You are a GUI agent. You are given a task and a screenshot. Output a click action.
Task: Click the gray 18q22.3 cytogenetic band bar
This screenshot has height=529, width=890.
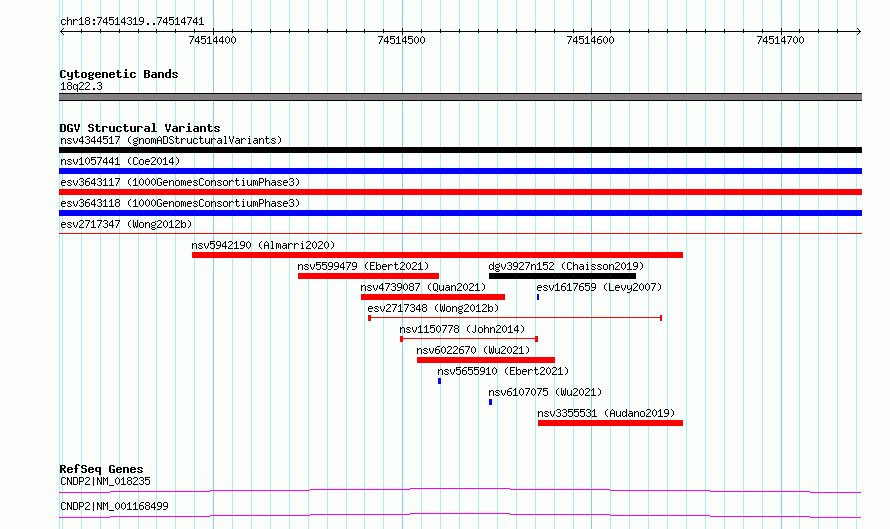pos(460,97)
